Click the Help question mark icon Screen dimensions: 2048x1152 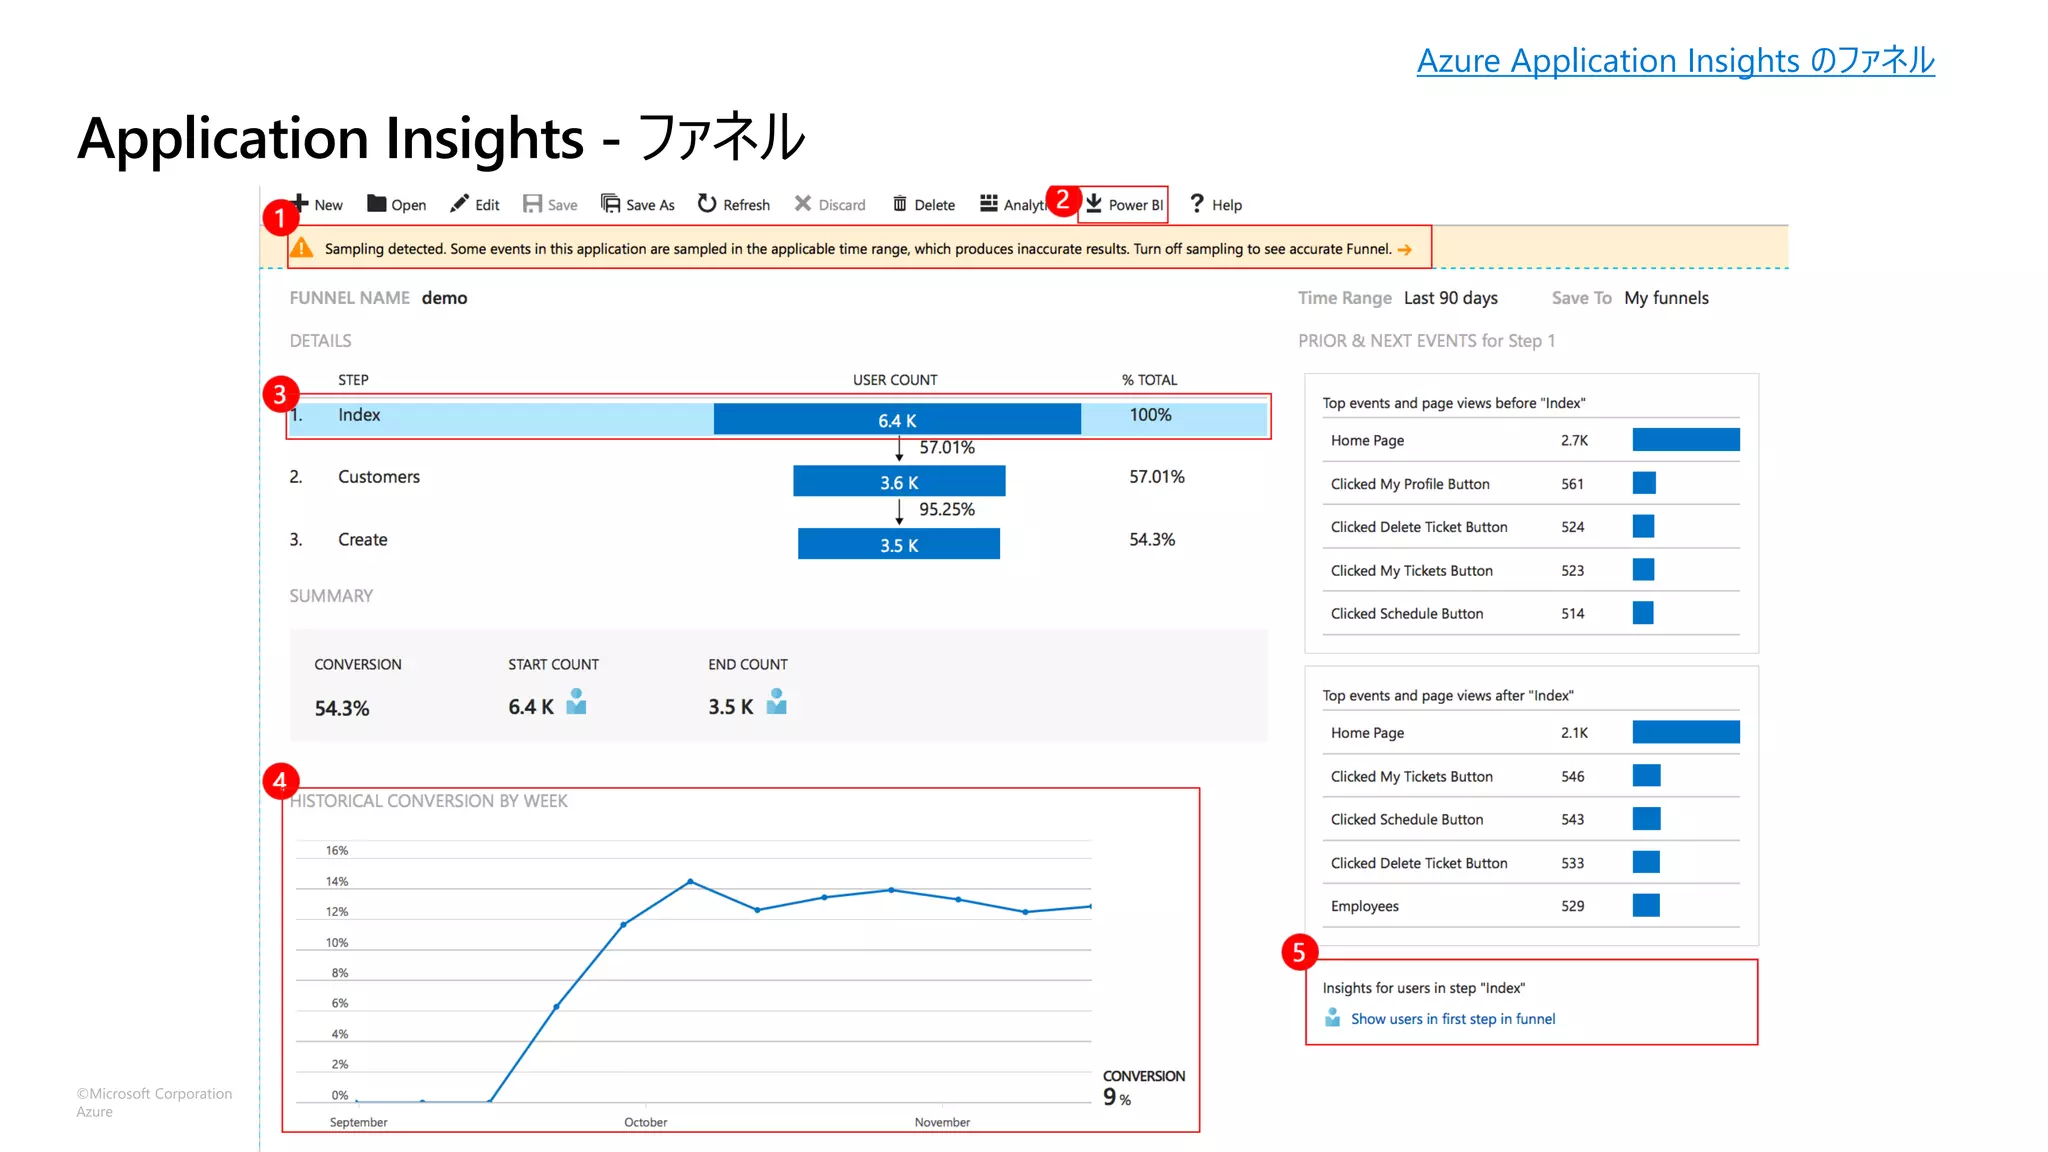(1197, 204)
